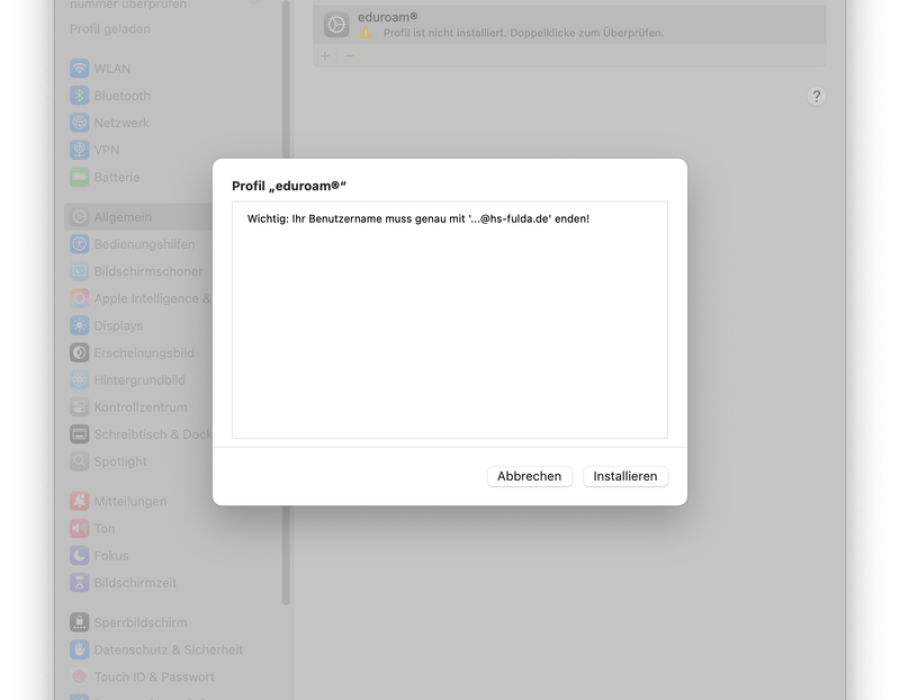Select the WLAN icon in sidebar

pos(79,68)
